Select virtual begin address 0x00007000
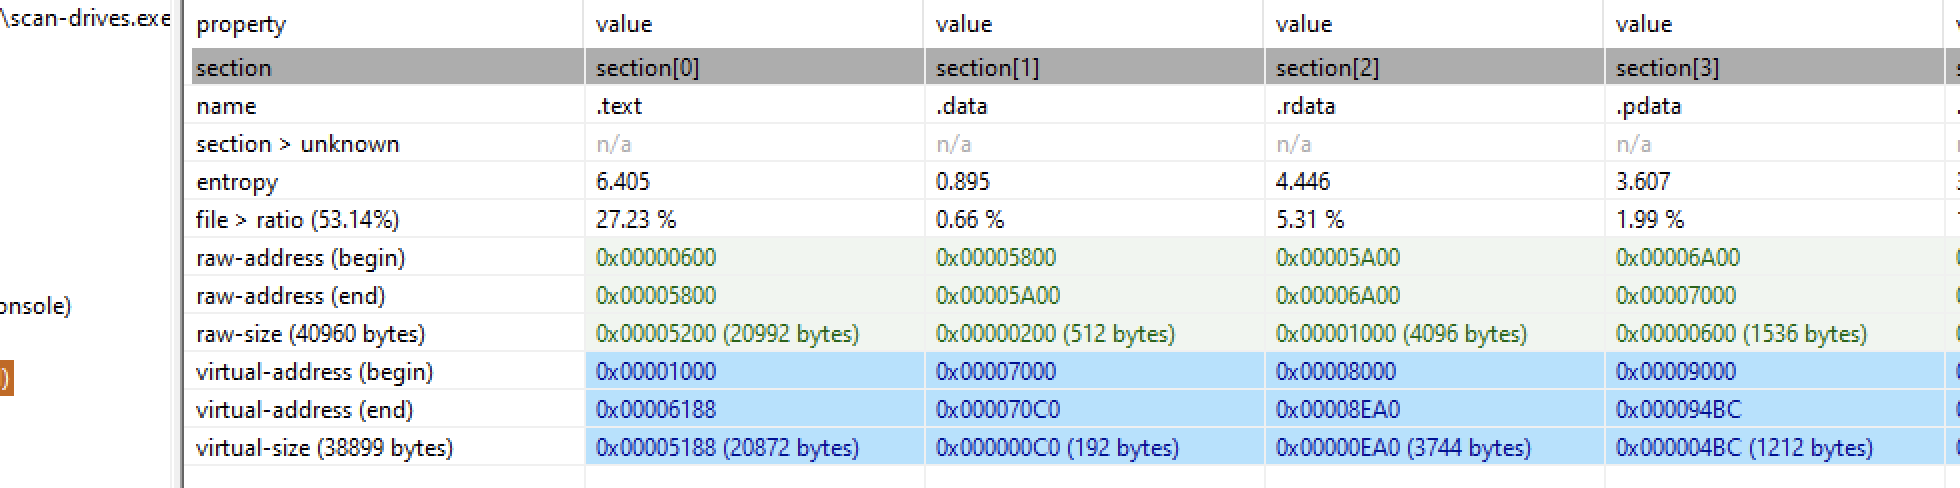1960x488 pixels. [996, 372]
